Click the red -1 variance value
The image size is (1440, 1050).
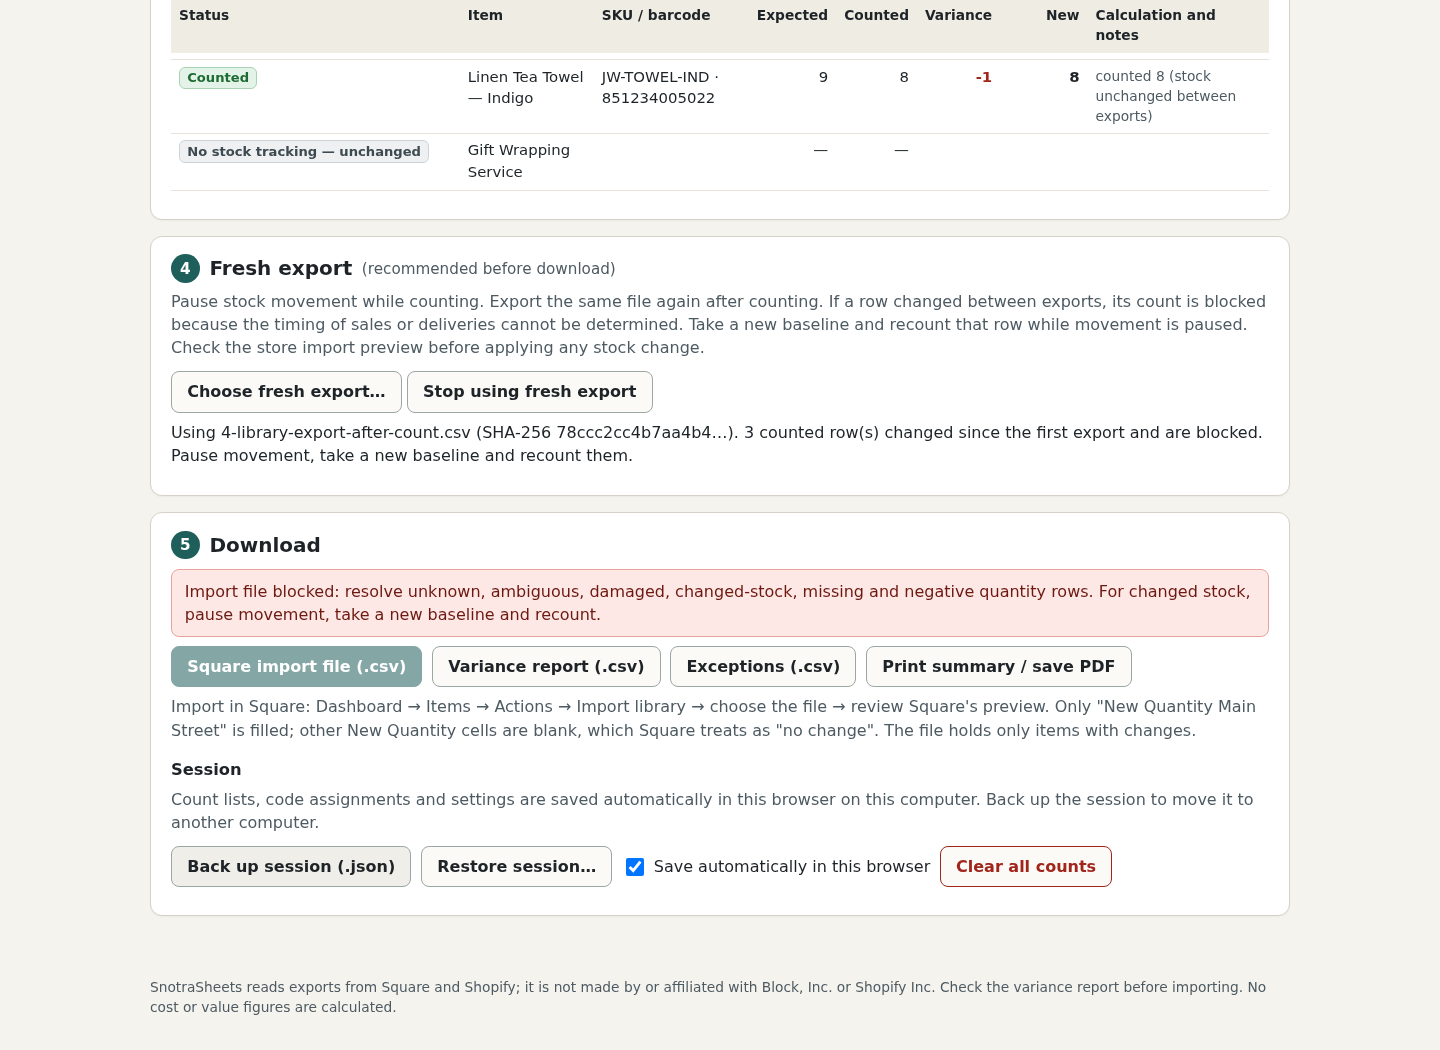(x=984, y=78)
